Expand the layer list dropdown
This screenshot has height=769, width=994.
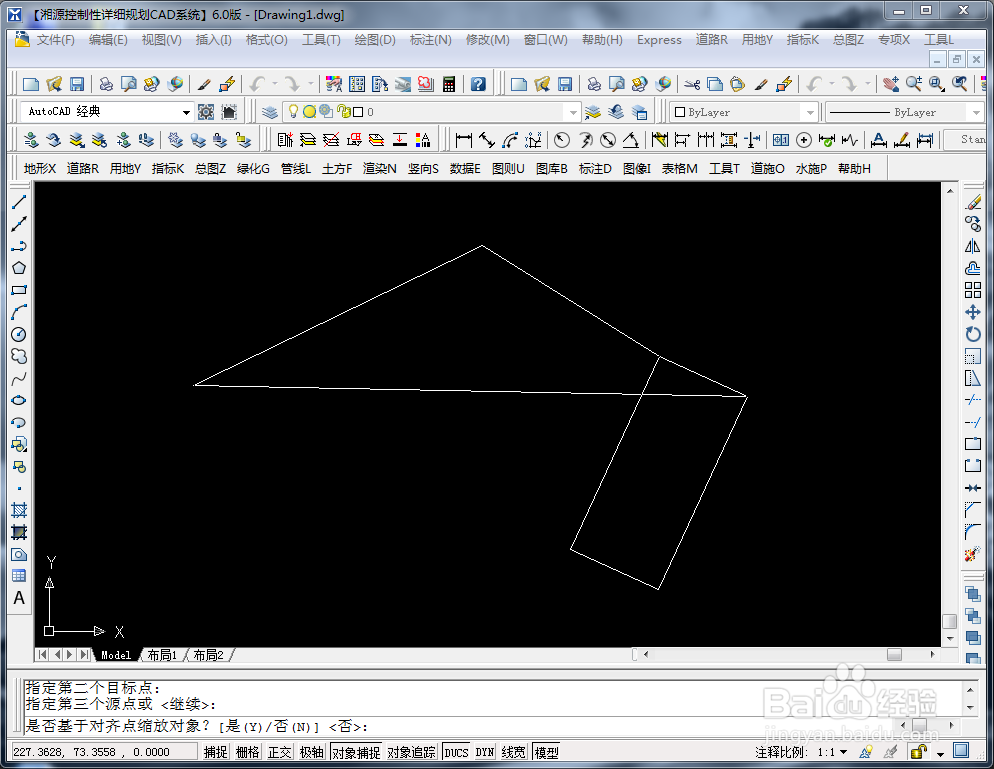click(572, 112)
